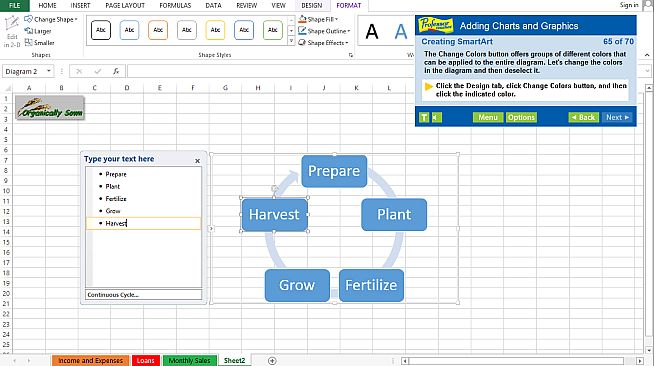Select column D header
The width and height of the screenshot is (654, 366).
tap(127, 88)
